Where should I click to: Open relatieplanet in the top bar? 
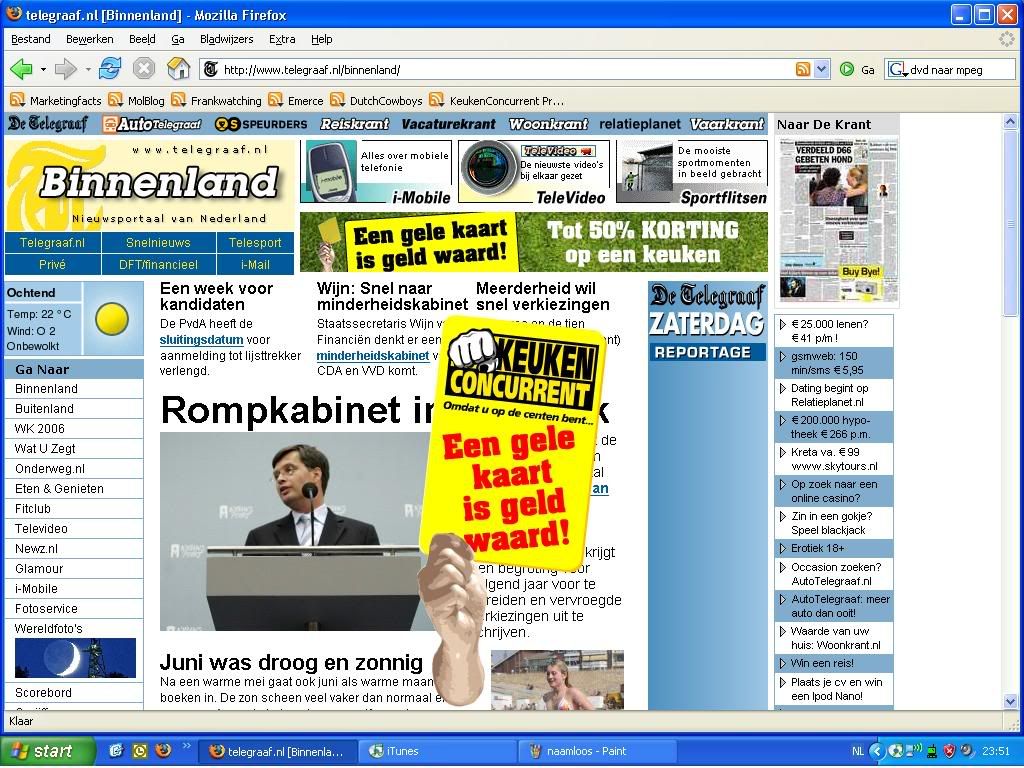point(639,123)
